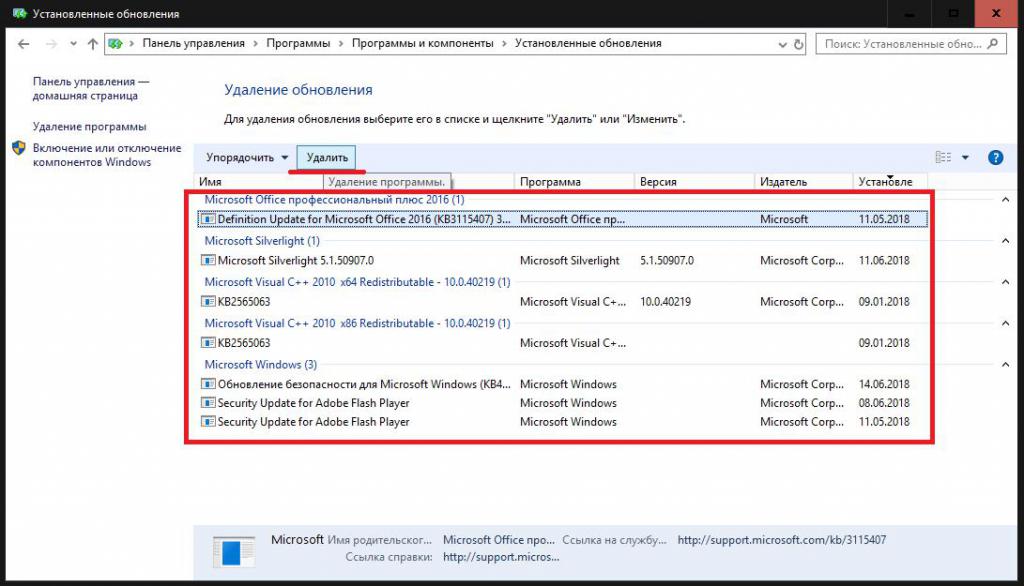Click the Удалить button
Viewport: 1024px width, 586px height.
tap(327, 157)
